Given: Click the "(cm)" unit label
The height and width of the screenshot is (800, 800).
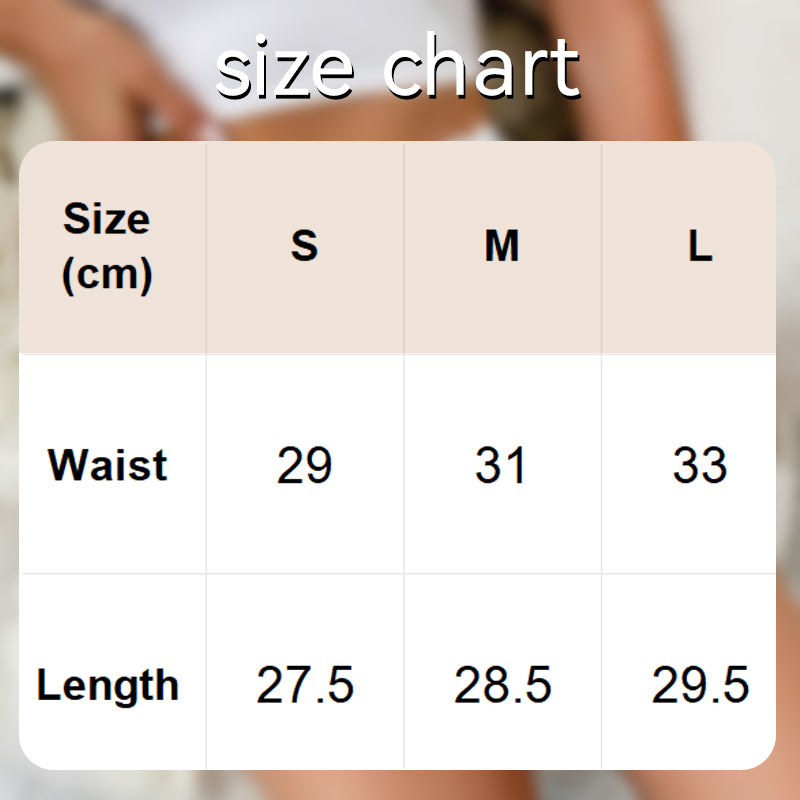Looking at the screenshot, I should (x=106, y=274).
